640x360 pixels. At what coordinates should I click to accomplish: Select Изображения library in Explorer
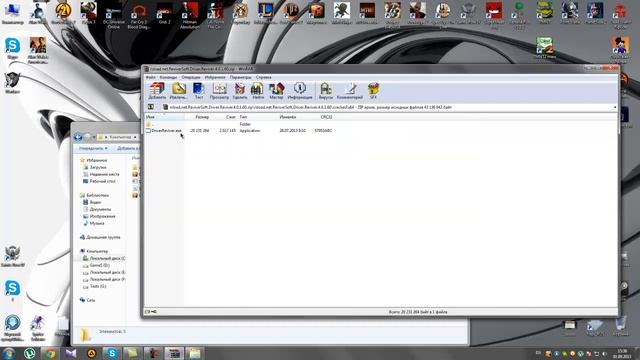coord(99,216)
